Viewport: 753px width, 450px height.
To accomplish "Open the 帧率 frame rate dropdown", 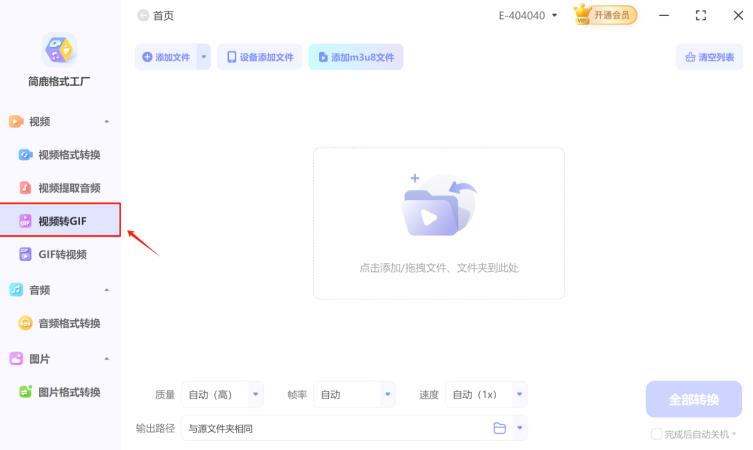I will point(354,394).
